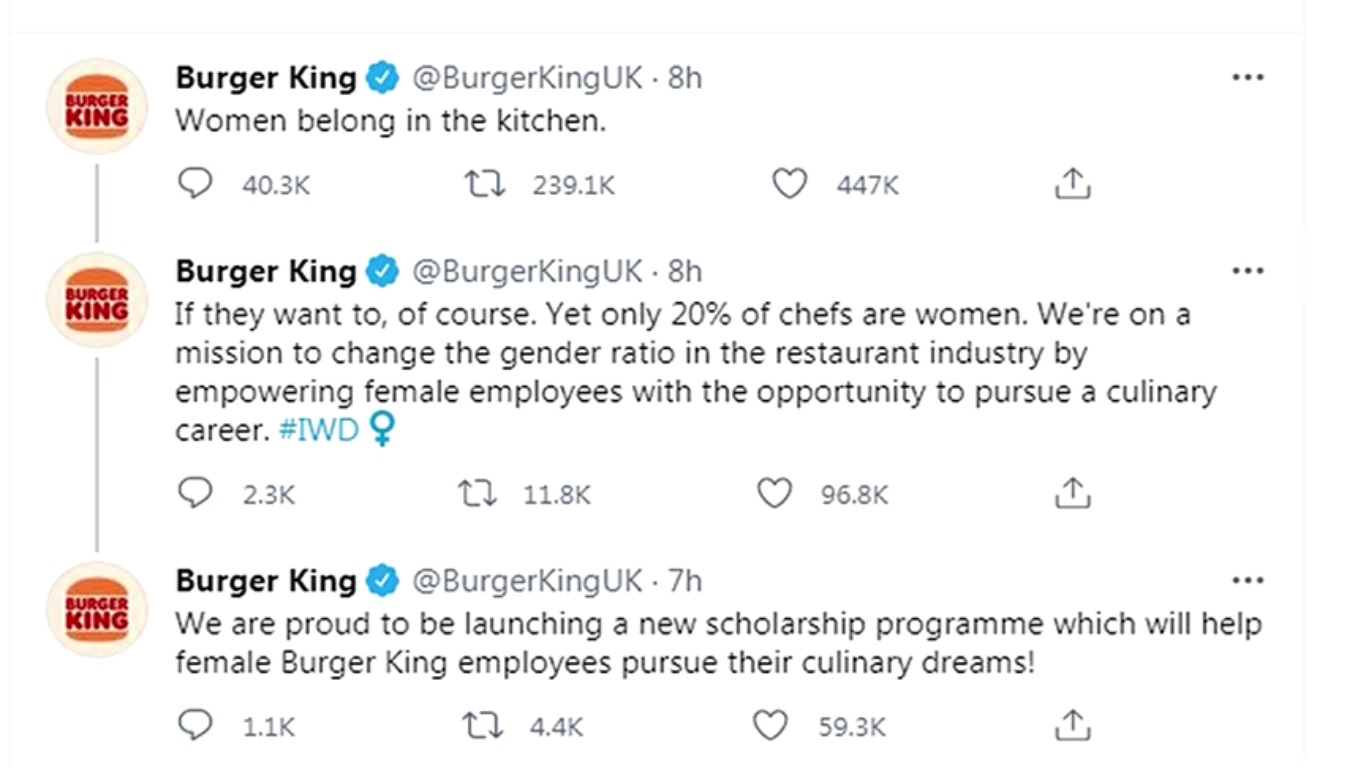1366x768 pixels.
Task: Reply to the "Women belong in the kitchen" tweet
Action: [x=195, y=185]
